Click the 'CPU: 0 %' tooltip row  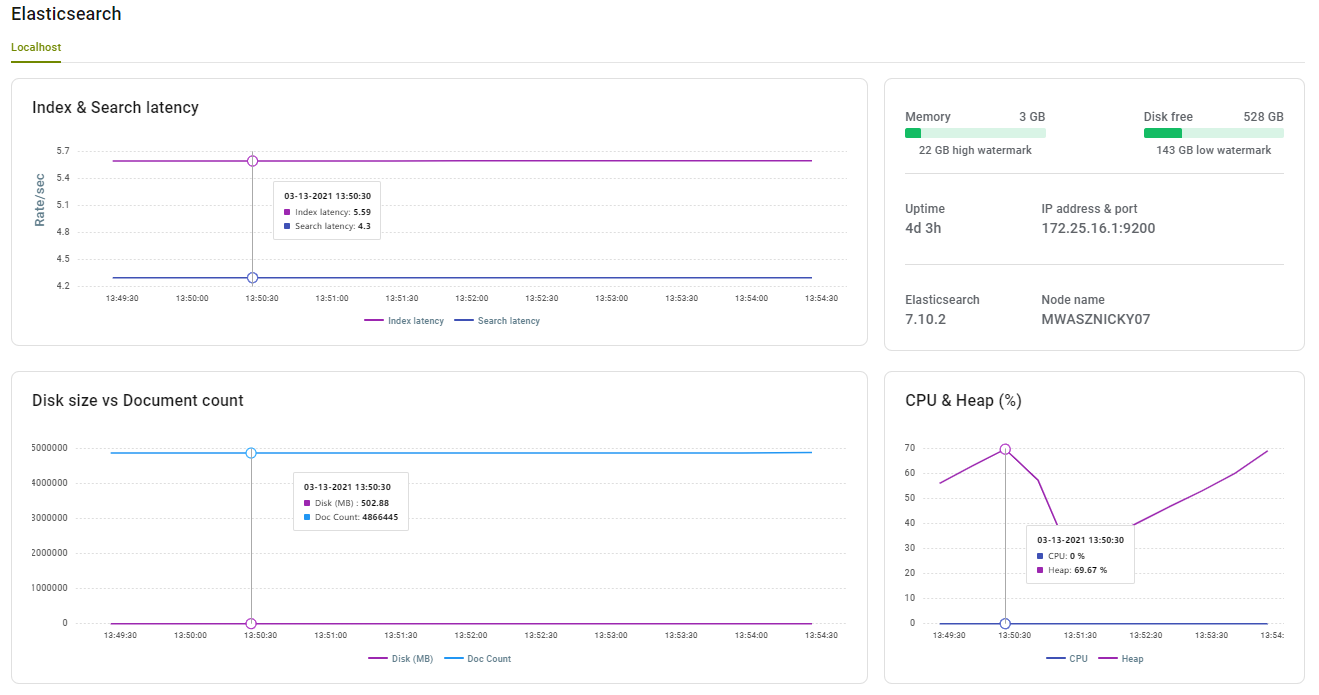[1061, 555]
